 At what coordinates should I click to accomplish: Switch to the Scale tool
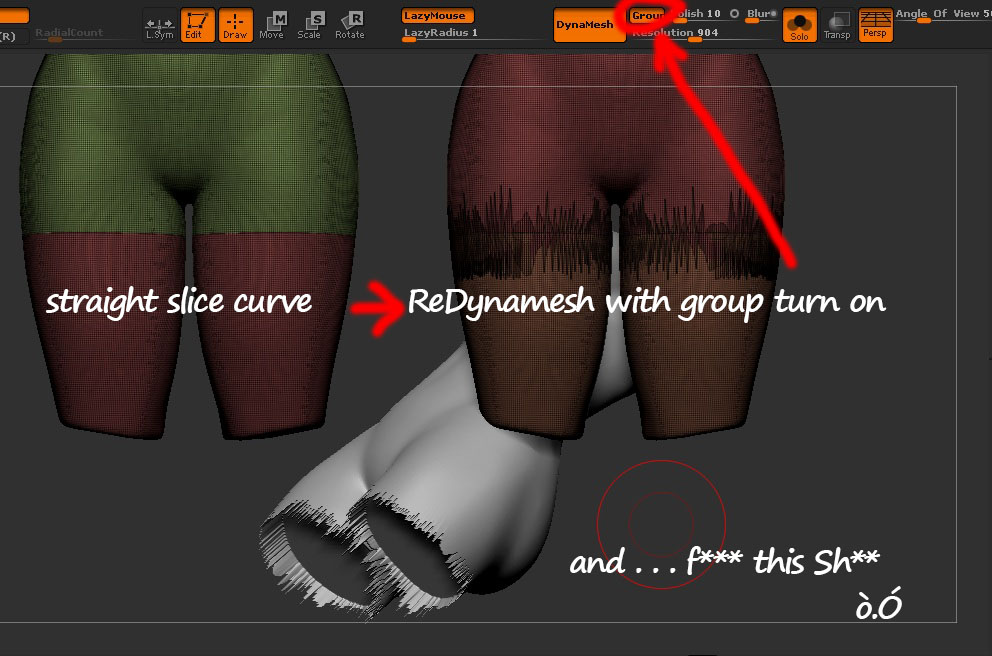[x=310, y=26]
